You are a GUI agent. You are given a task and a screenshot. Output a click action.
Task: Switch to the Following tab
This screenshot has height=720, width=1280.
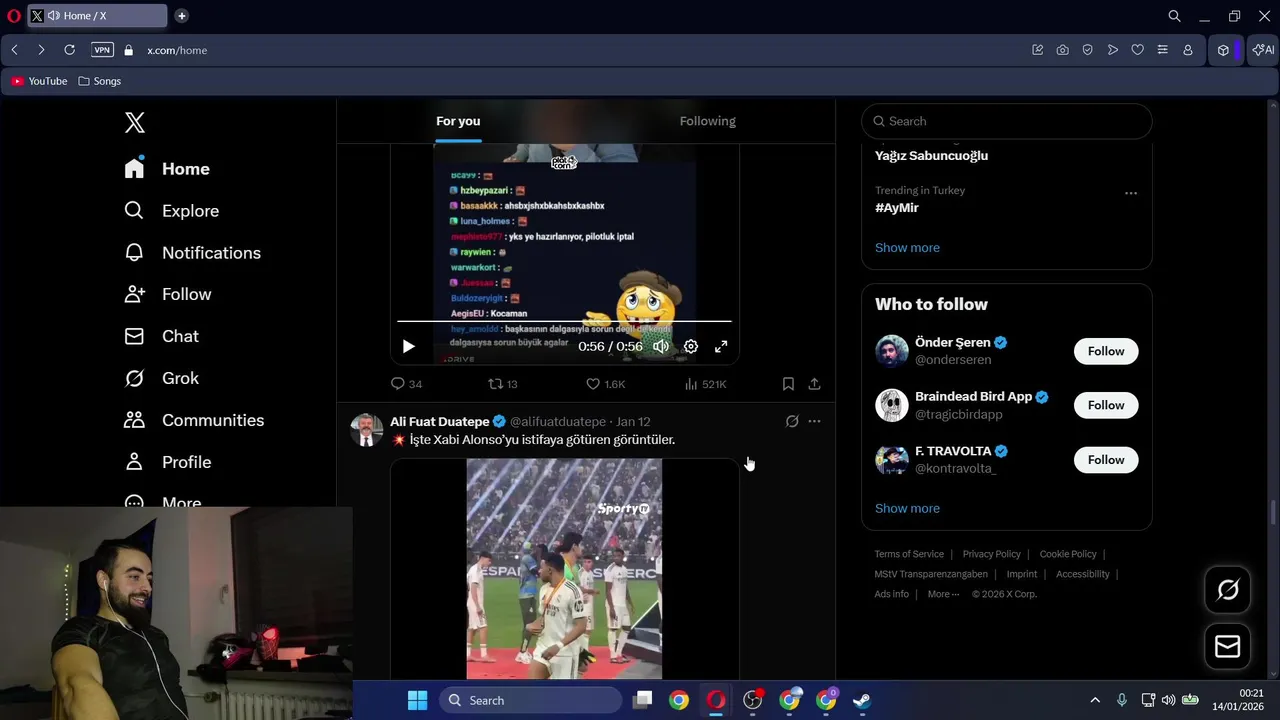click(707, 121)
